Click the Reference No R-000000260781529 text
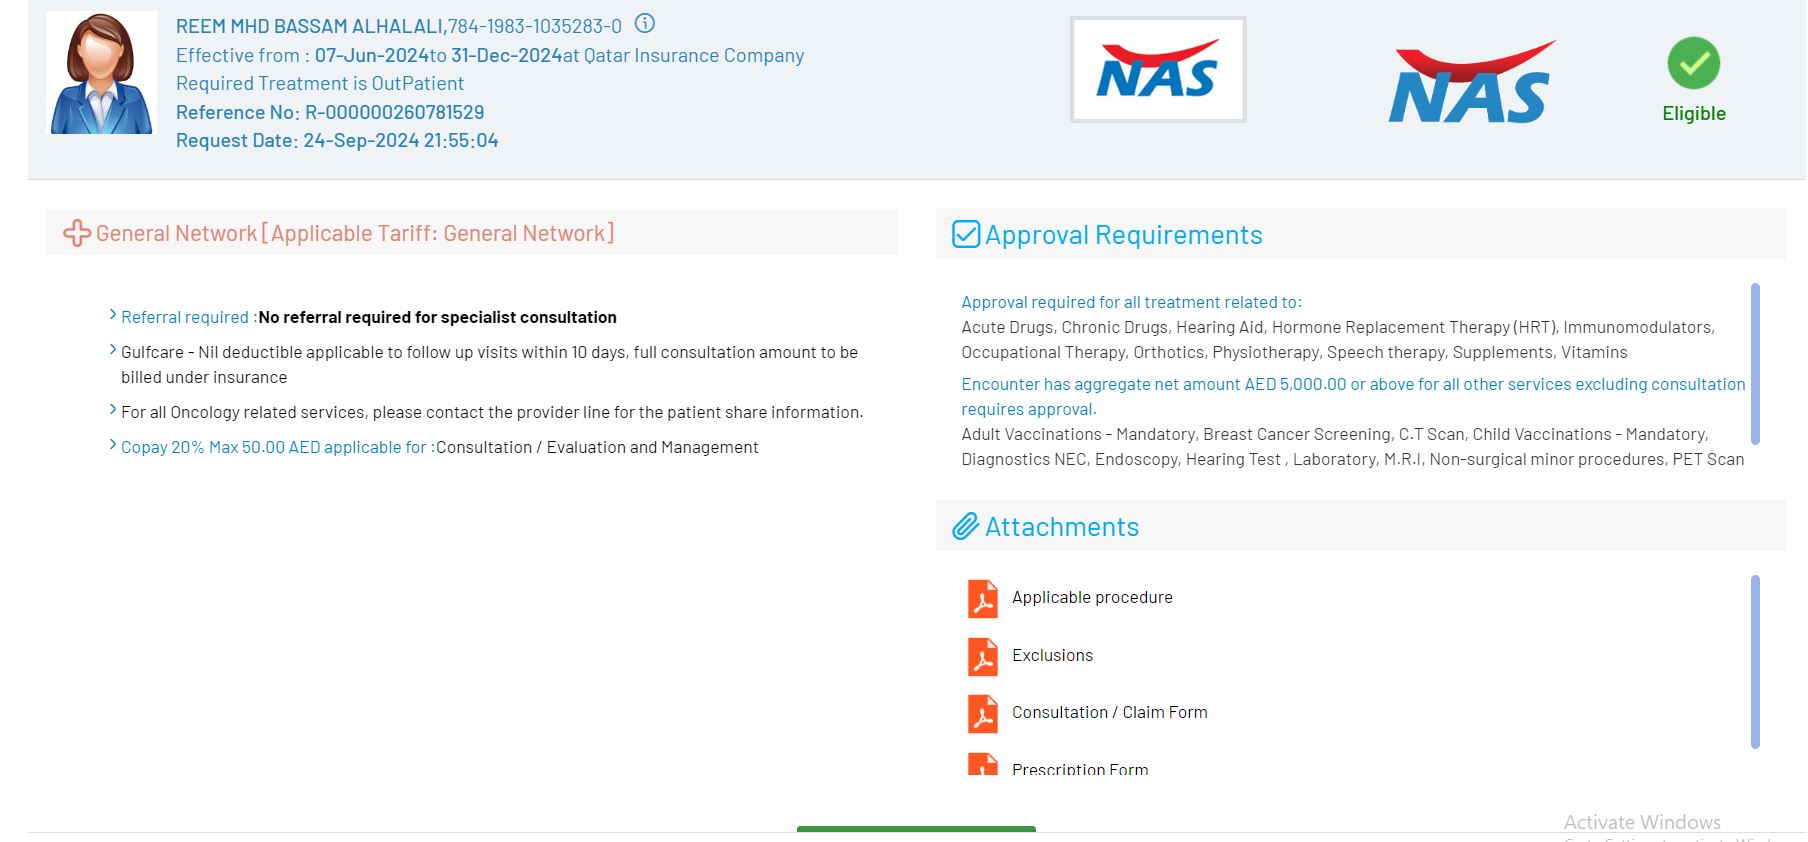 [330, 112]
